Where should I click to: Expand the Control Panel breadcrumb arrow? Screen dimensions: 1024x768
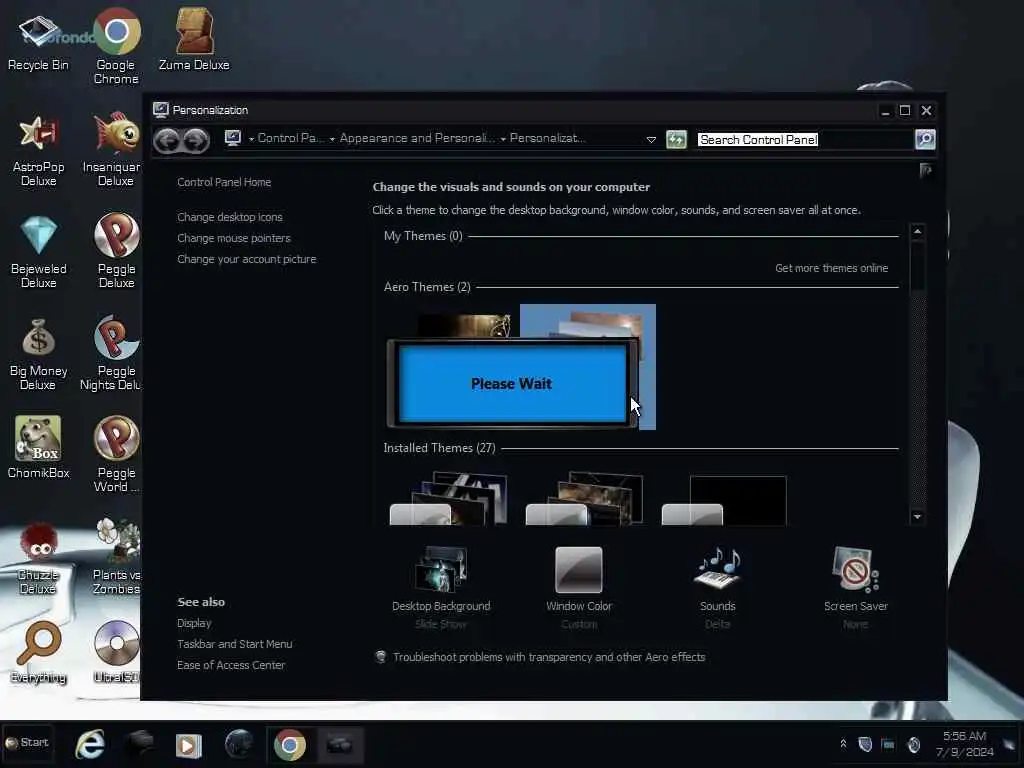(x=251, y=139)
